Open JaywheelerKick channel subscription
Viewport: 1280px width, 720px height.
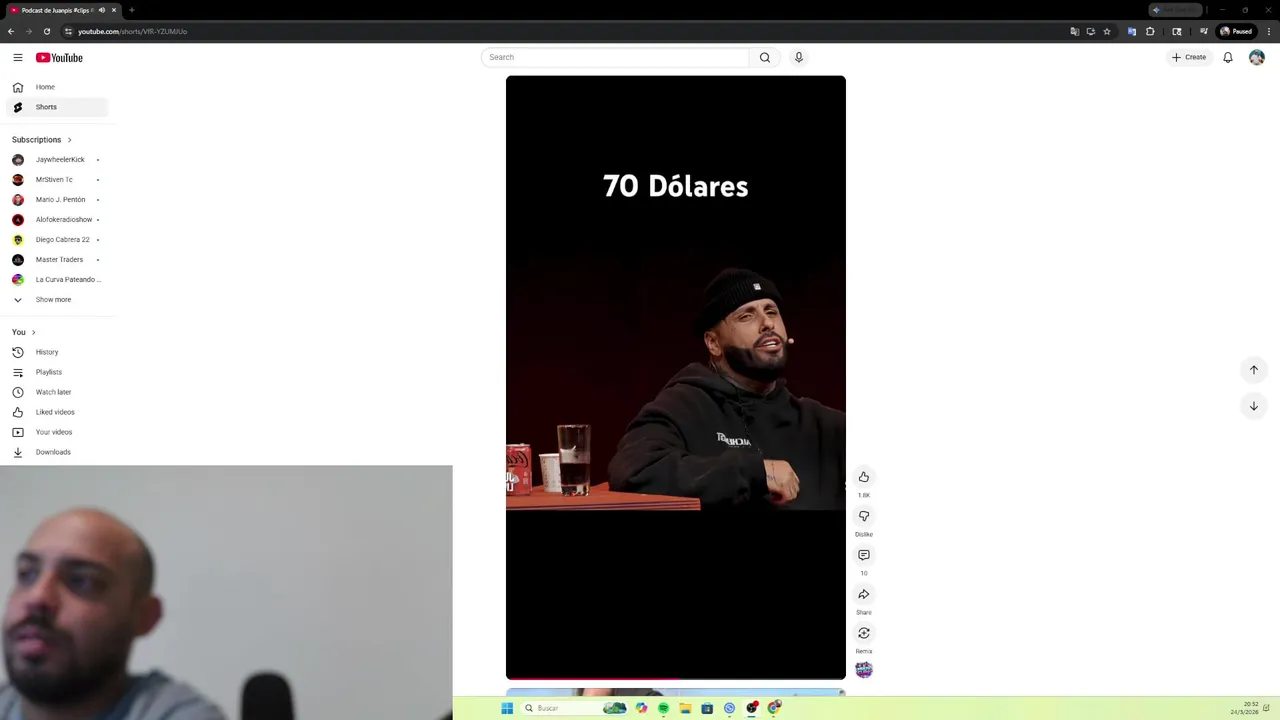(57, 160)
